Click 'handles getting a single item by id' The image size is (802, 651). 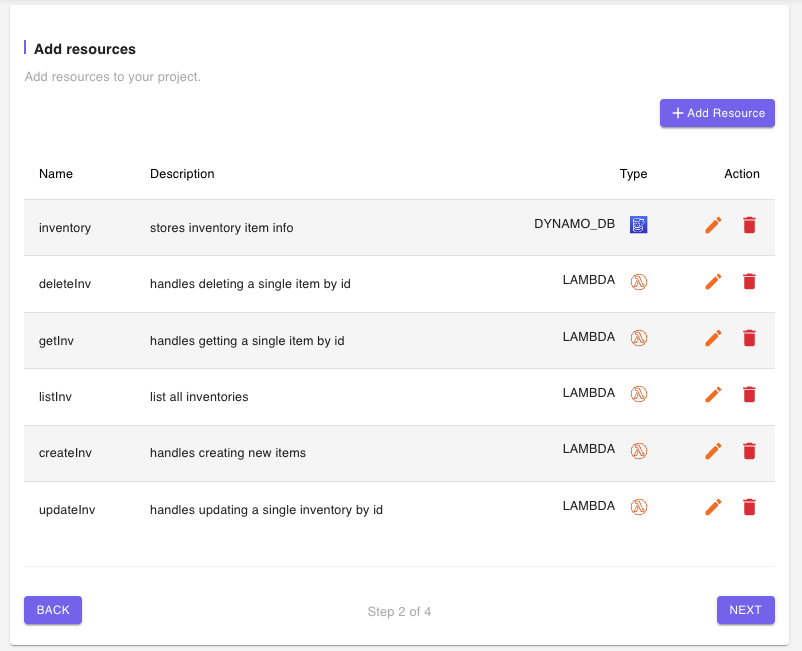click(247, 341)
